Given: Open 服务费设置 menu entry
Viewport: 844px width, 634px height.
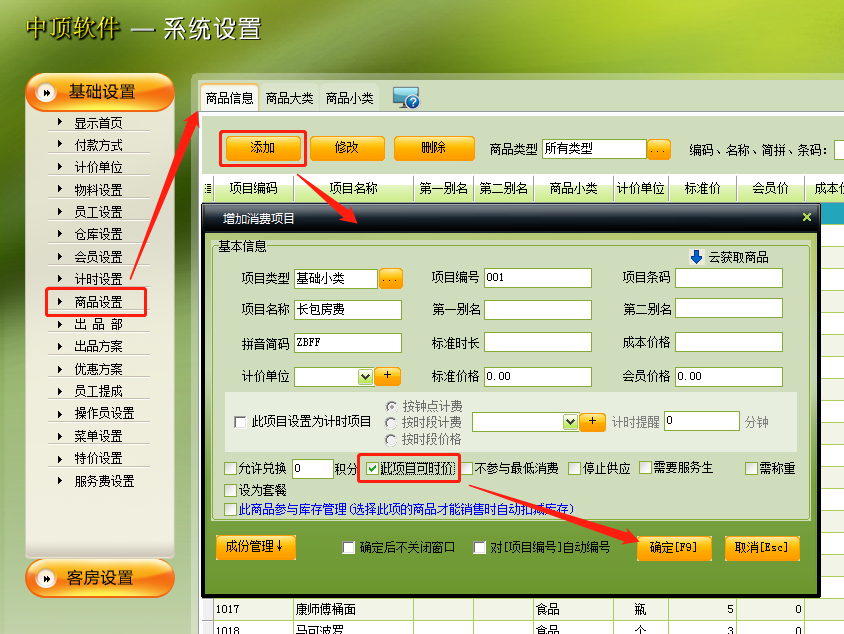Looking at the screenshot, I should [x=104, y=481].
